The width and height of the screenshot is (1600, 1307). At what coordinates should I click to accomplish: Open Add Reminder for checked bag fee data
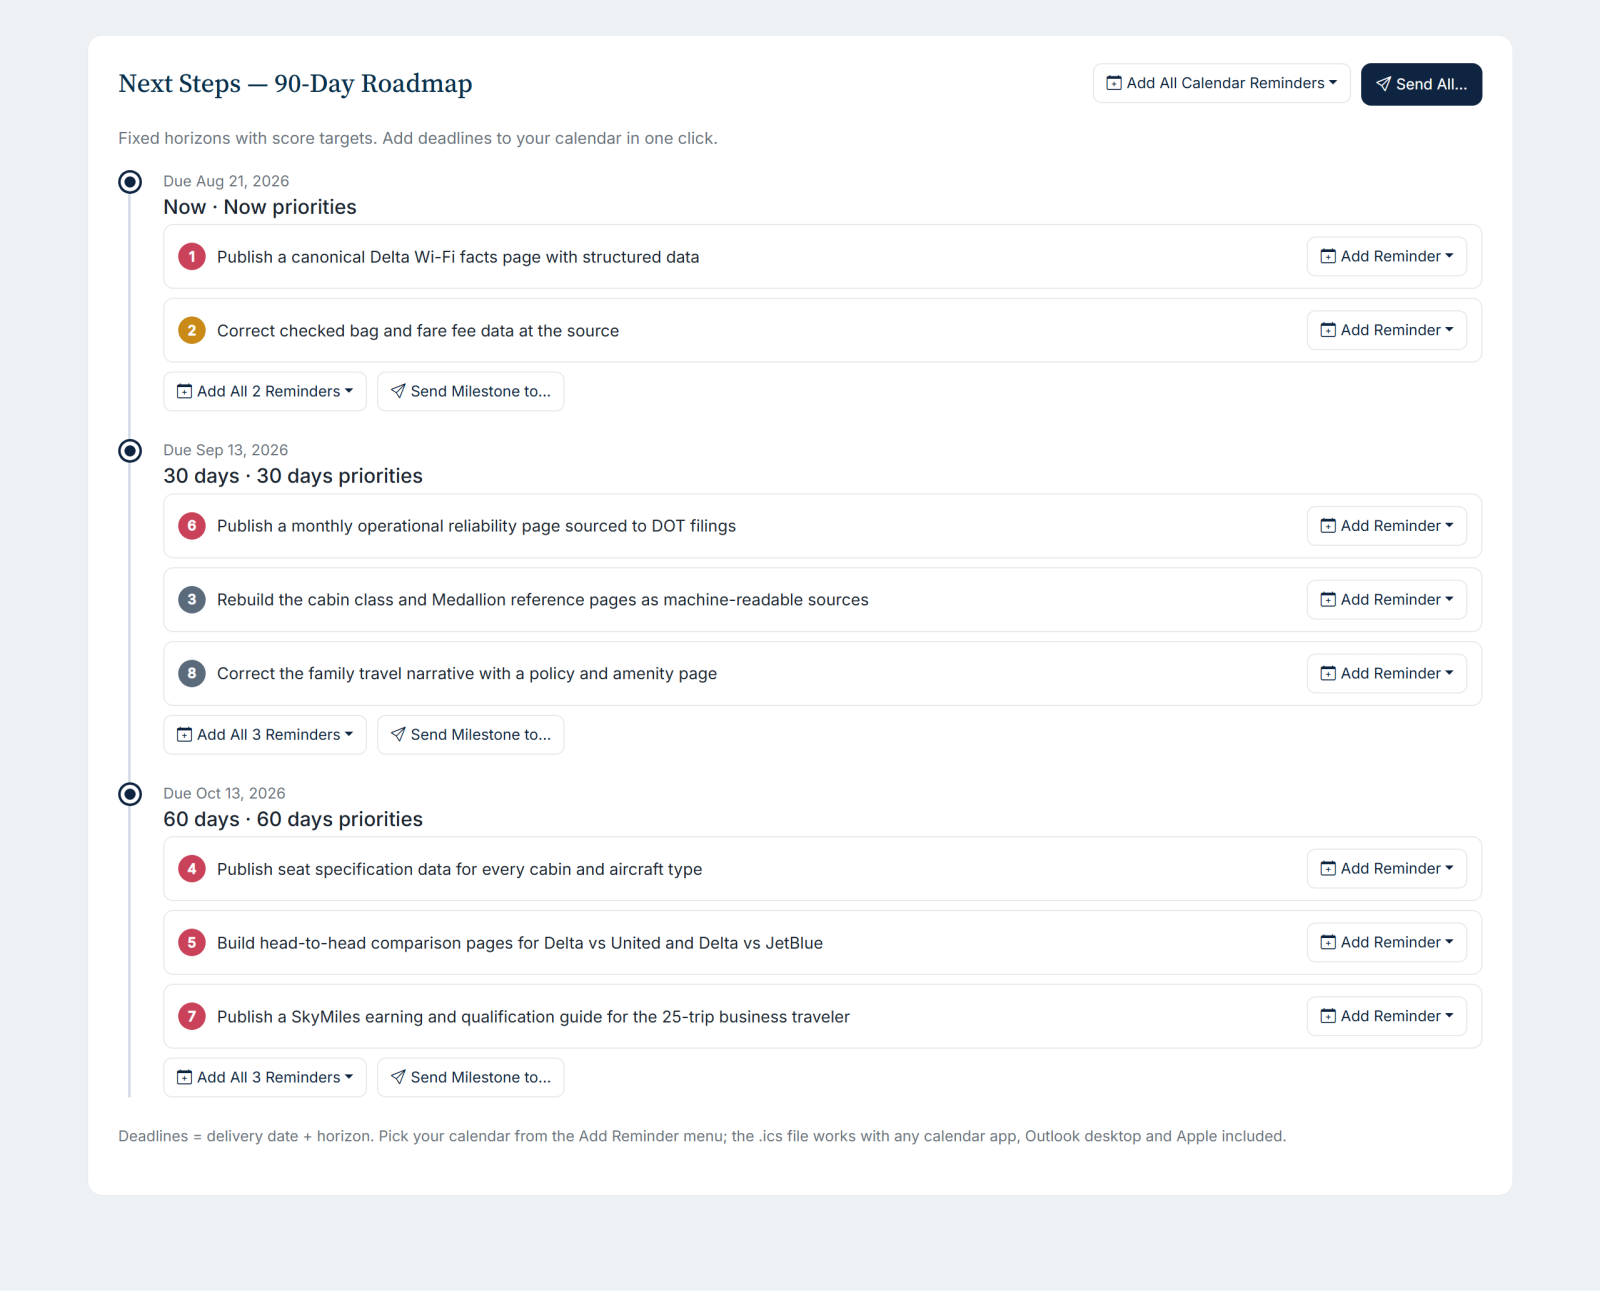click(x=1386, y=331)
